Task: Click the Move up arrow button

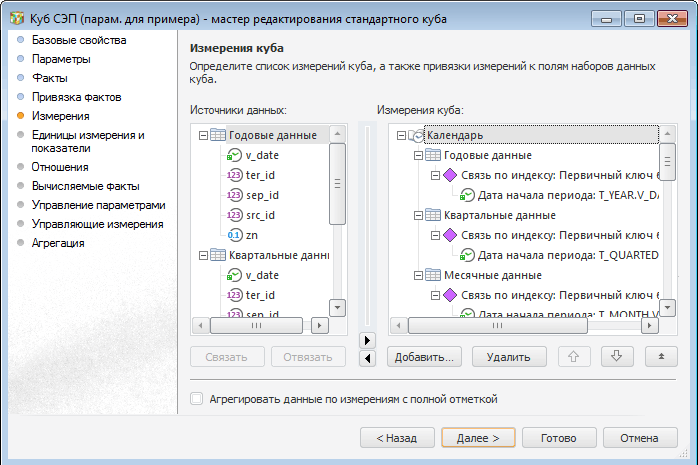Action: (573, 357)
